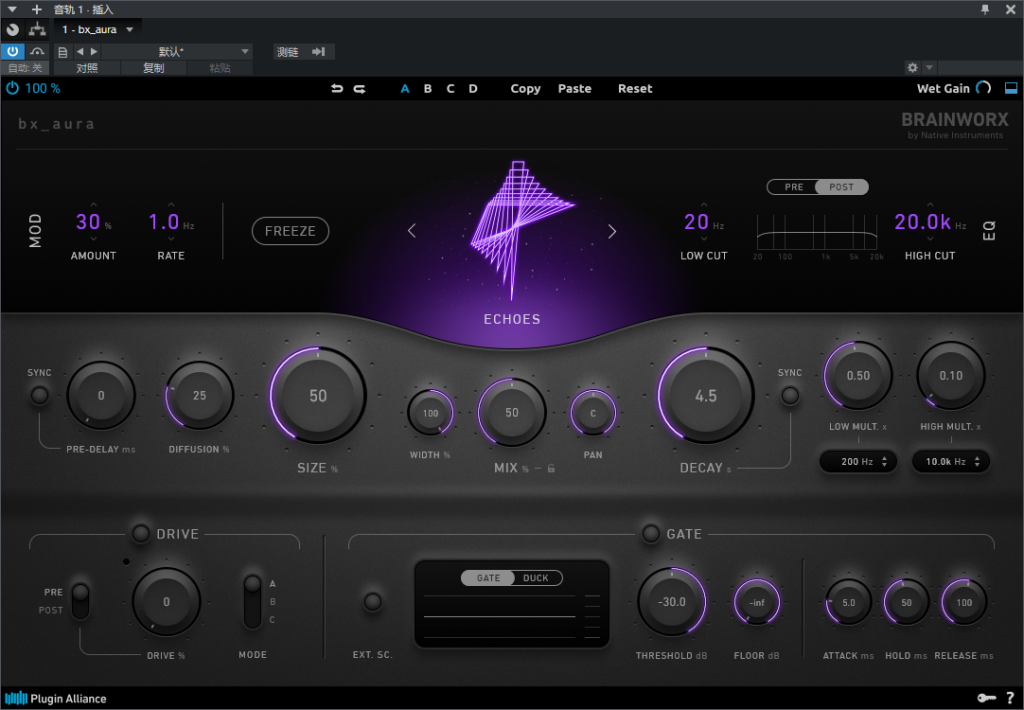Click the Wet Gain knob icon
Image resolution: width=1024 pixels, height=710 pixels.
tap(984, 88)
